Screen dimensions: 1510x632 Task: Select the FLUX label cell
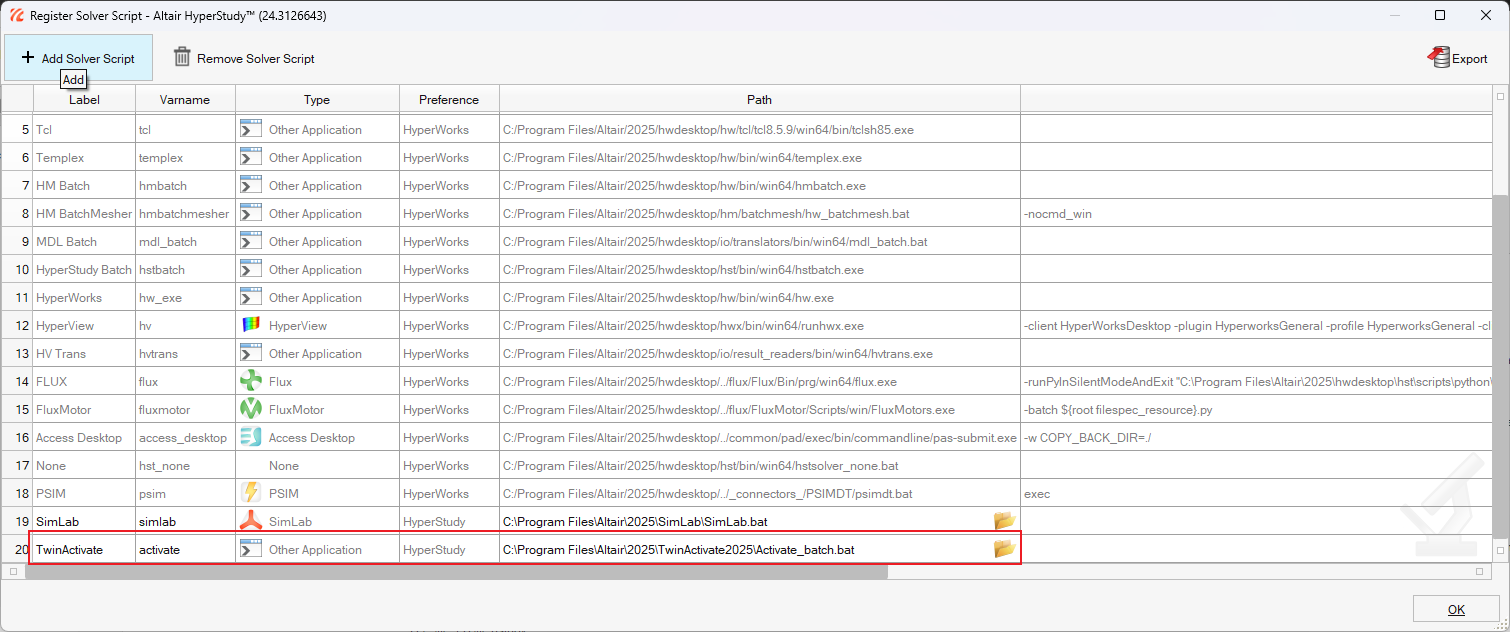point(85,381)
